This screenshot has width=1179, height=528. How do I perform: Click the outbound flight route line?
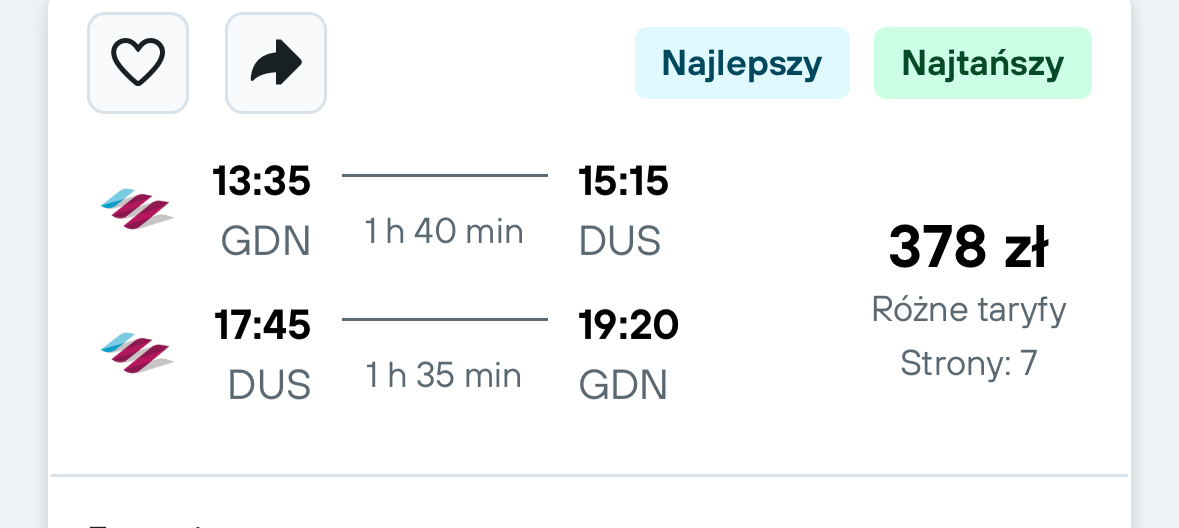tap(445, 176)
